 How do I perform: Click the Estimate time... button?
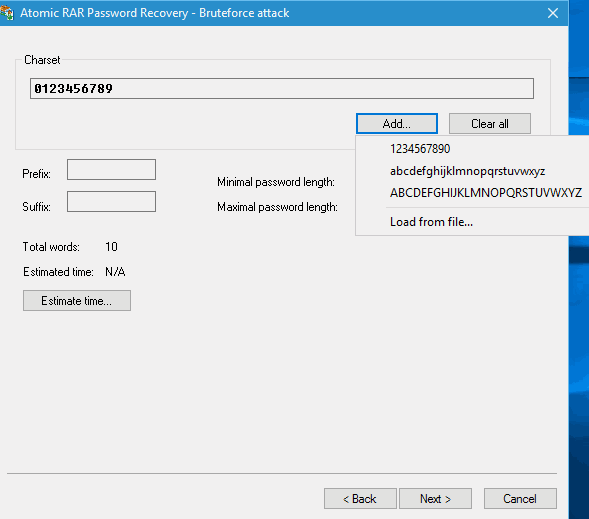[77, 300]
